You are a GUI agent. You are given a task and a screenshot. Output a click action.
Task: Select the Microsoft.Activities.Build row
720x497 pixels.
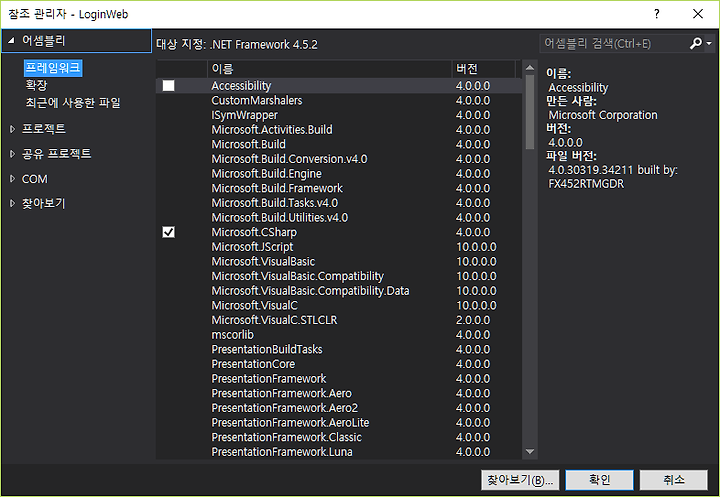tap(339, 130)
